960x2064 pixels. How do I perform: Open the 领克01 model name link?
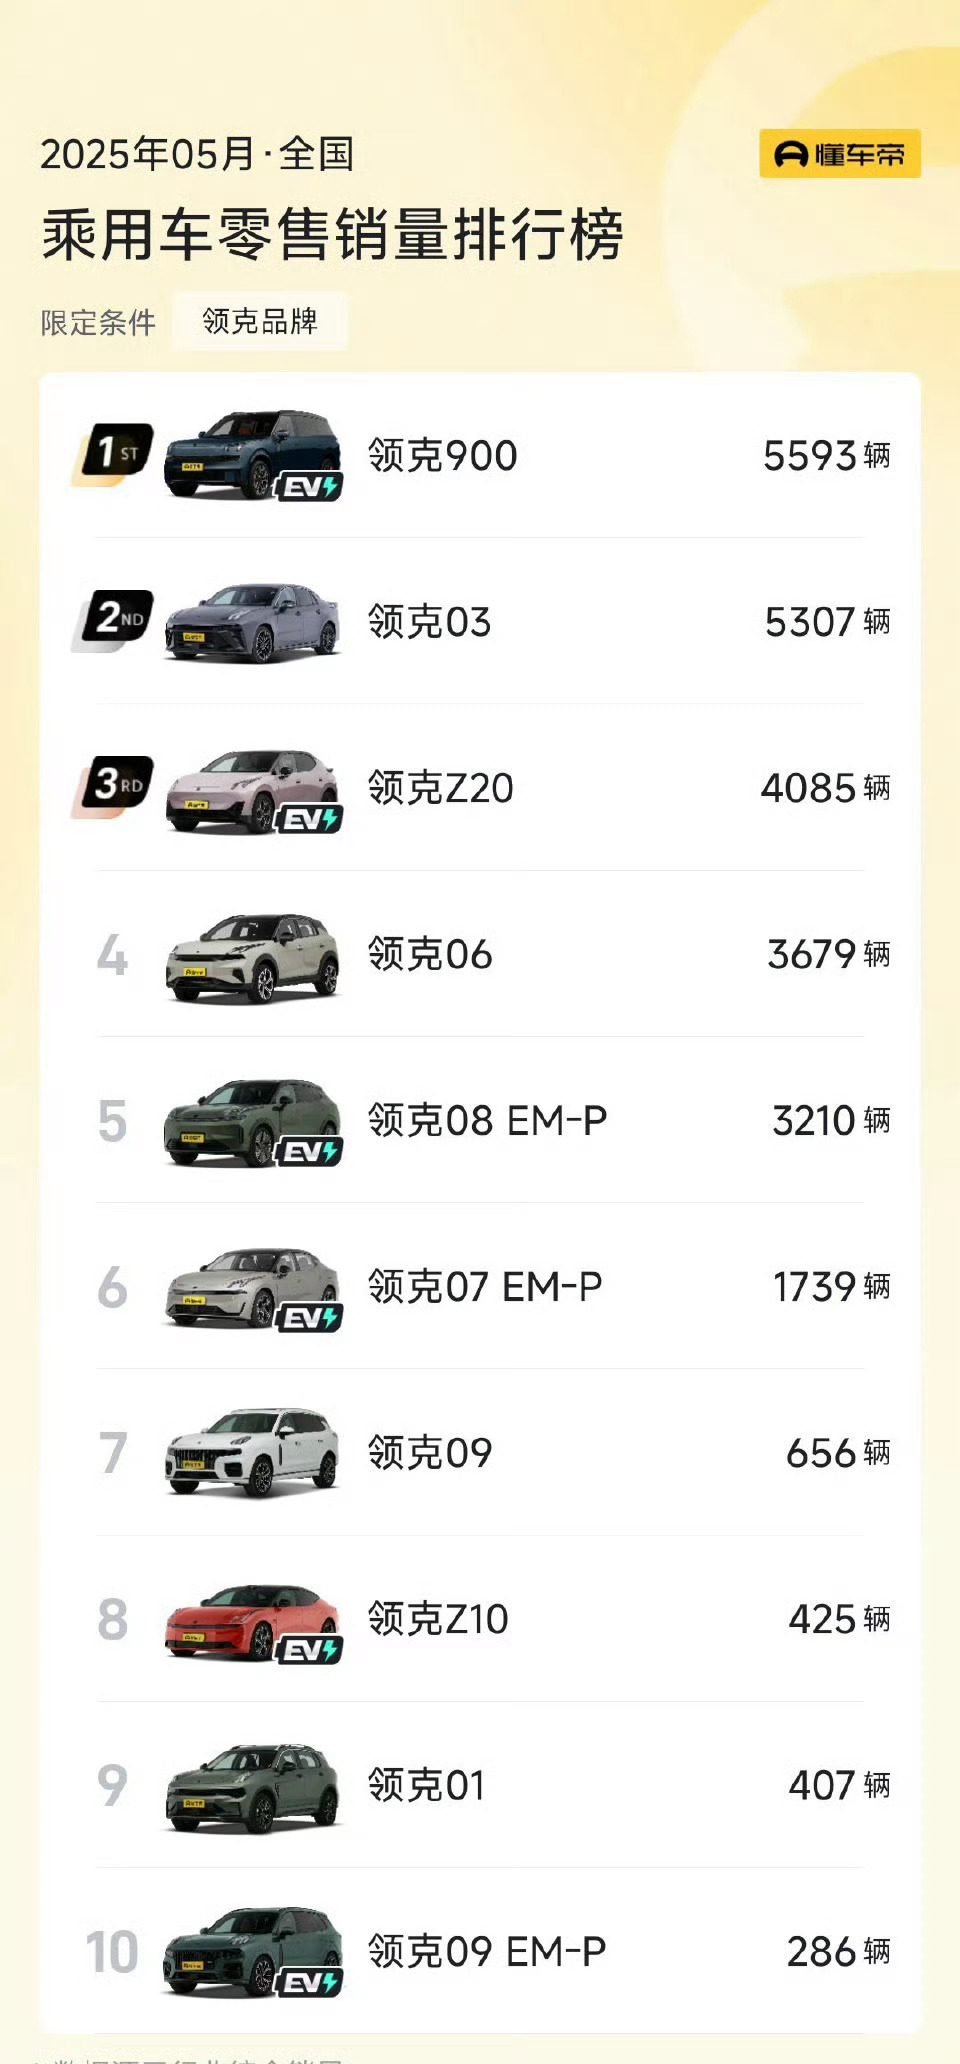427,1785
